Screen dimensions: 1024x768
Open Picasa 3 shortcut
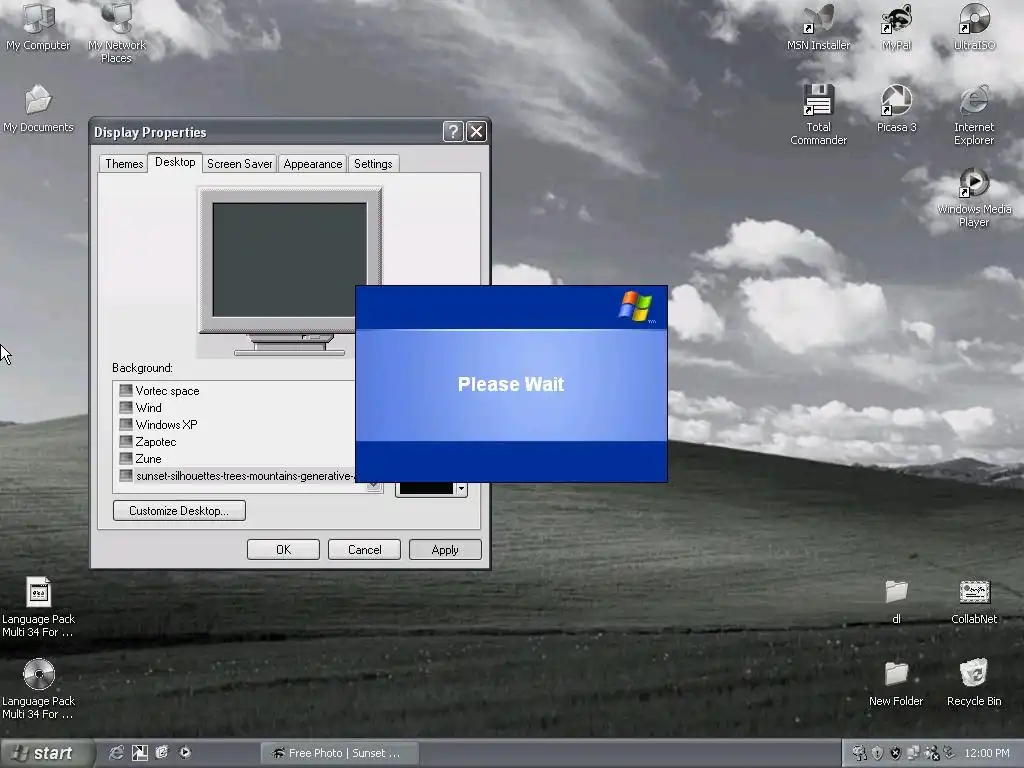point(897,108)
